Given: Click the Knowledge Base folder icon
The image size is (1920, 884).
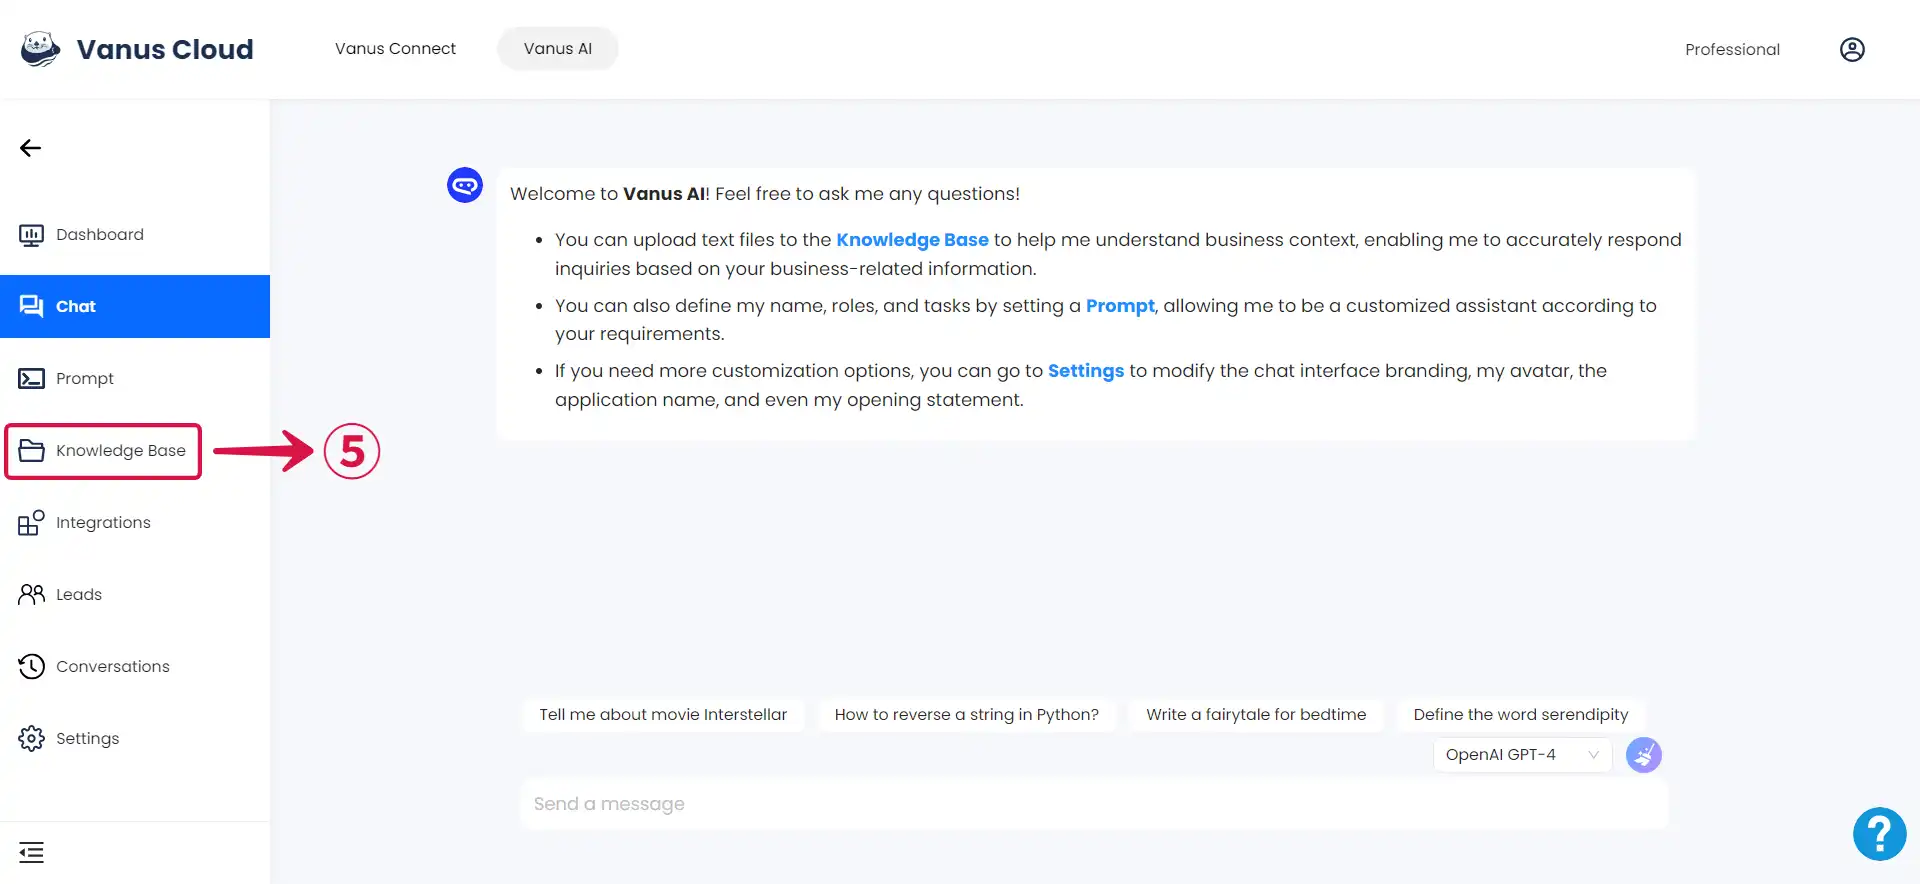Looking at the screenshot, I should (31, 450).
